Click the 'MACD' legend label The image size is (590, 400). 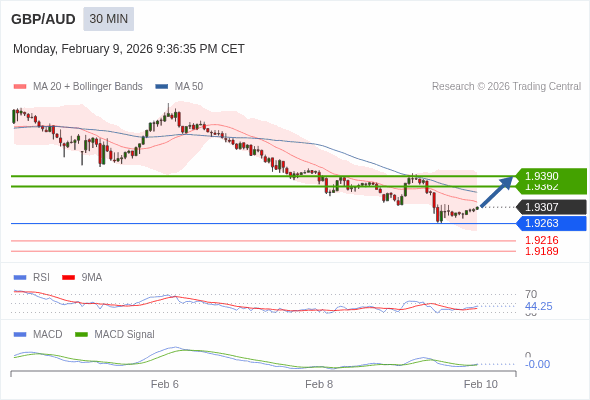(48, 335)
